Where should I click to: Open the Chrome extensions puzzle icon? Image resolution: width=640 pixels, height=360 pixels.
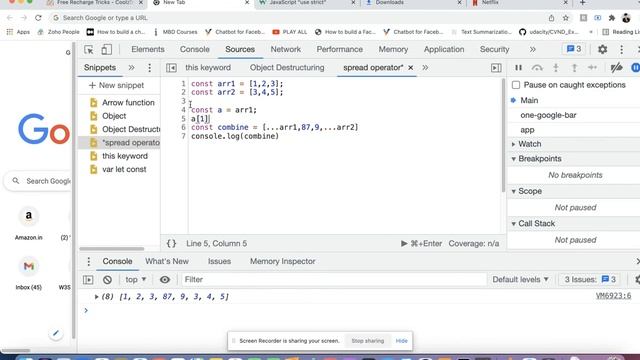(x=611, y=18)
